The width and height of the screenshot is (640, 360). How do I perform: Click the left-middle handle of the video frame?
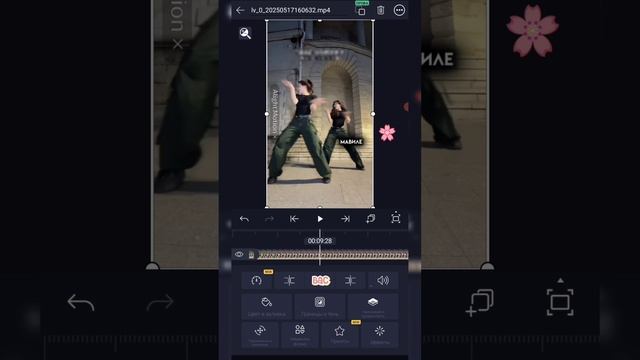click(x=267, y=114)
